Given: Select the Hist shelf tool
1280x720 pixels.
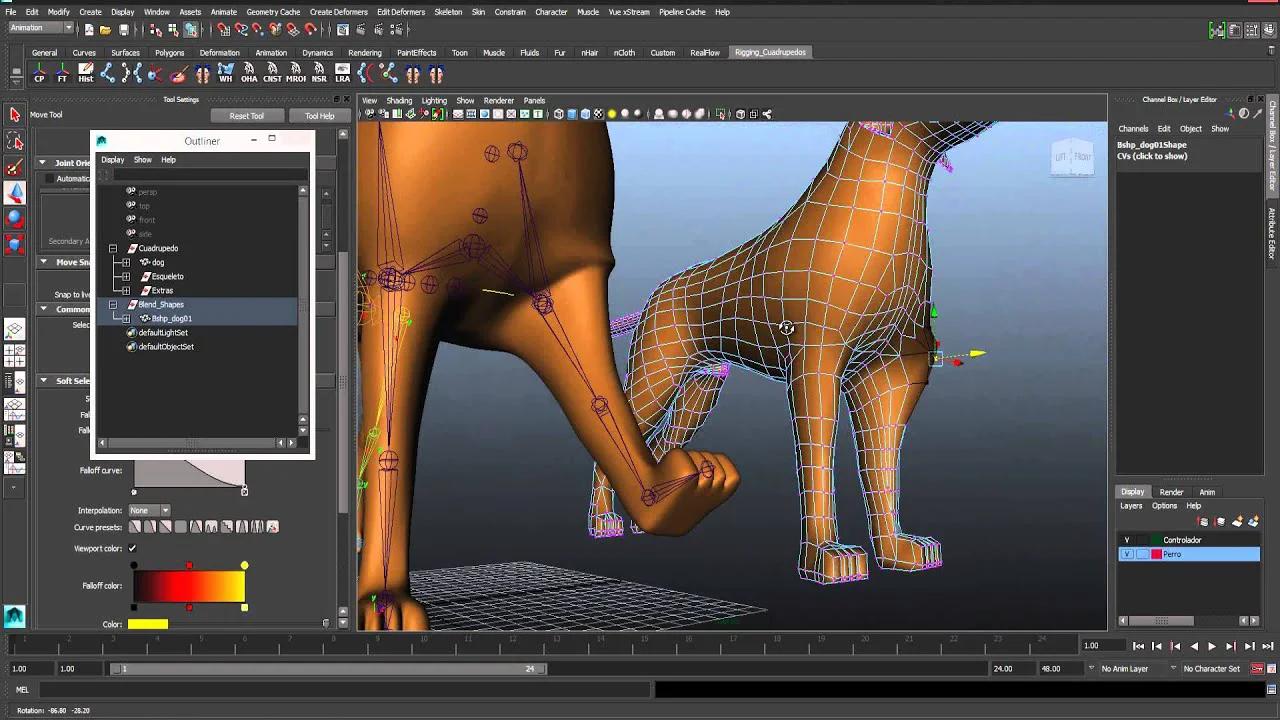Looking at the screenshot, I should 84,74.
